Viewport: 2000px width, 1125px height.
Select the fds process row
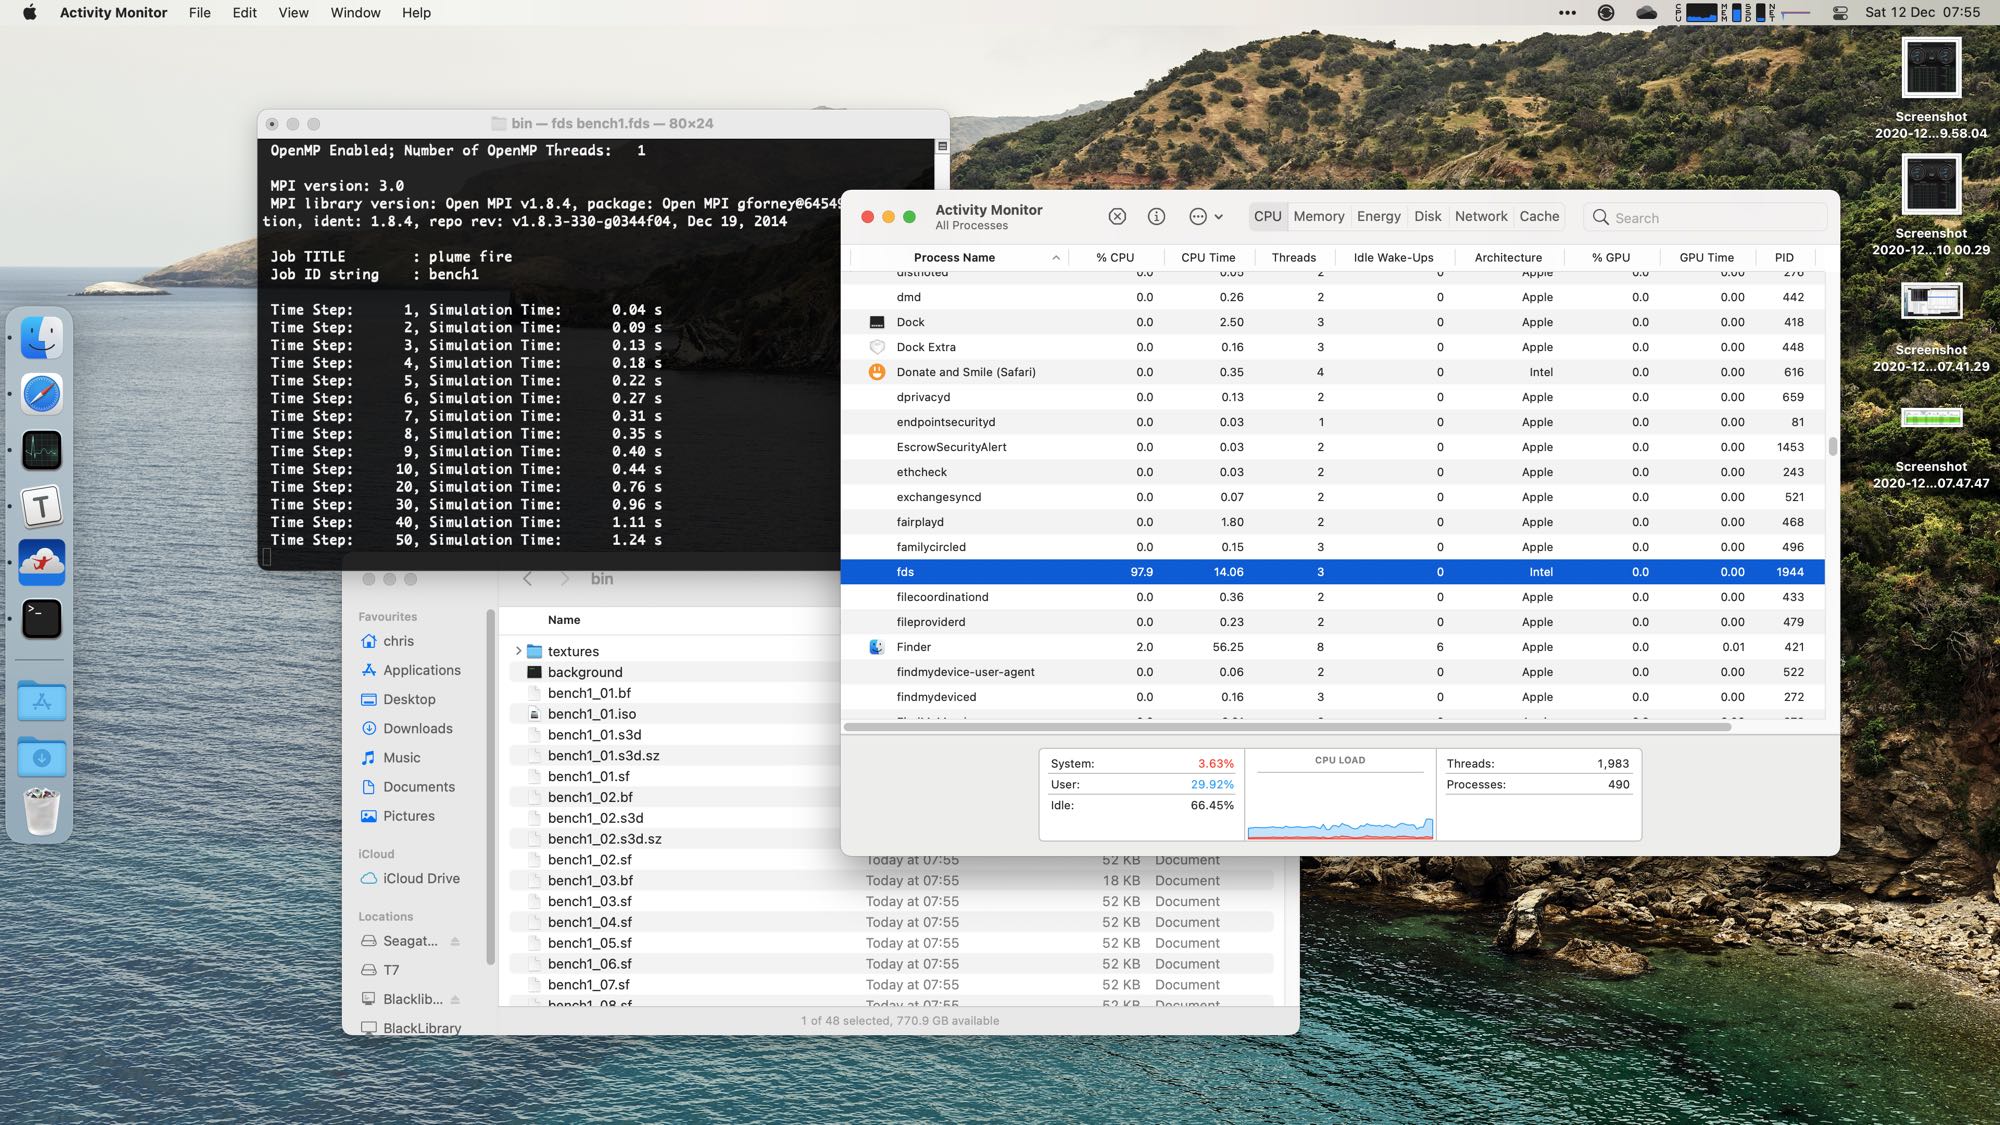[1332, 572]
